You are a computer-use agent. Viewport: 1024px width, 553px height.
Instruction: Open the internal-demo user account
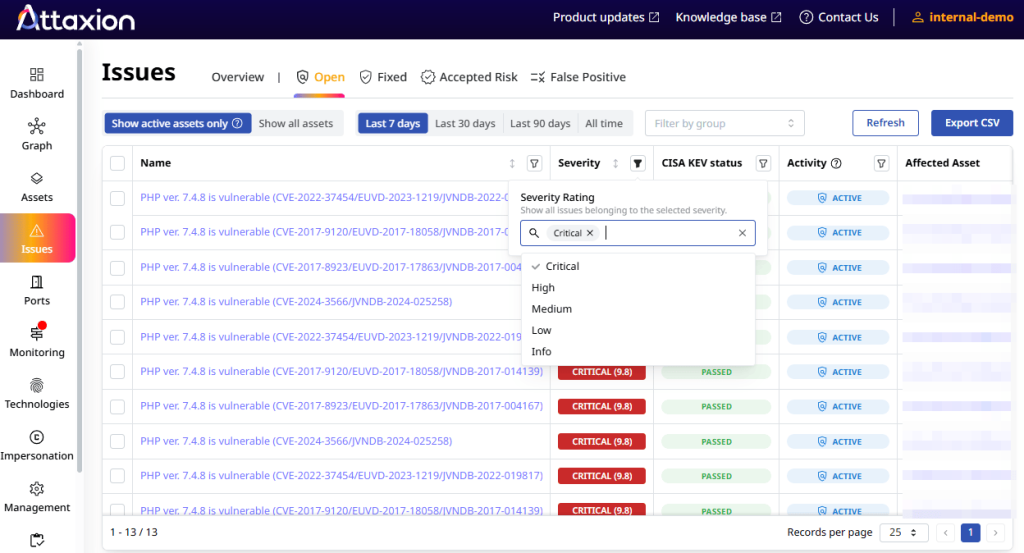pyautogui.click(x=962, y=18)
